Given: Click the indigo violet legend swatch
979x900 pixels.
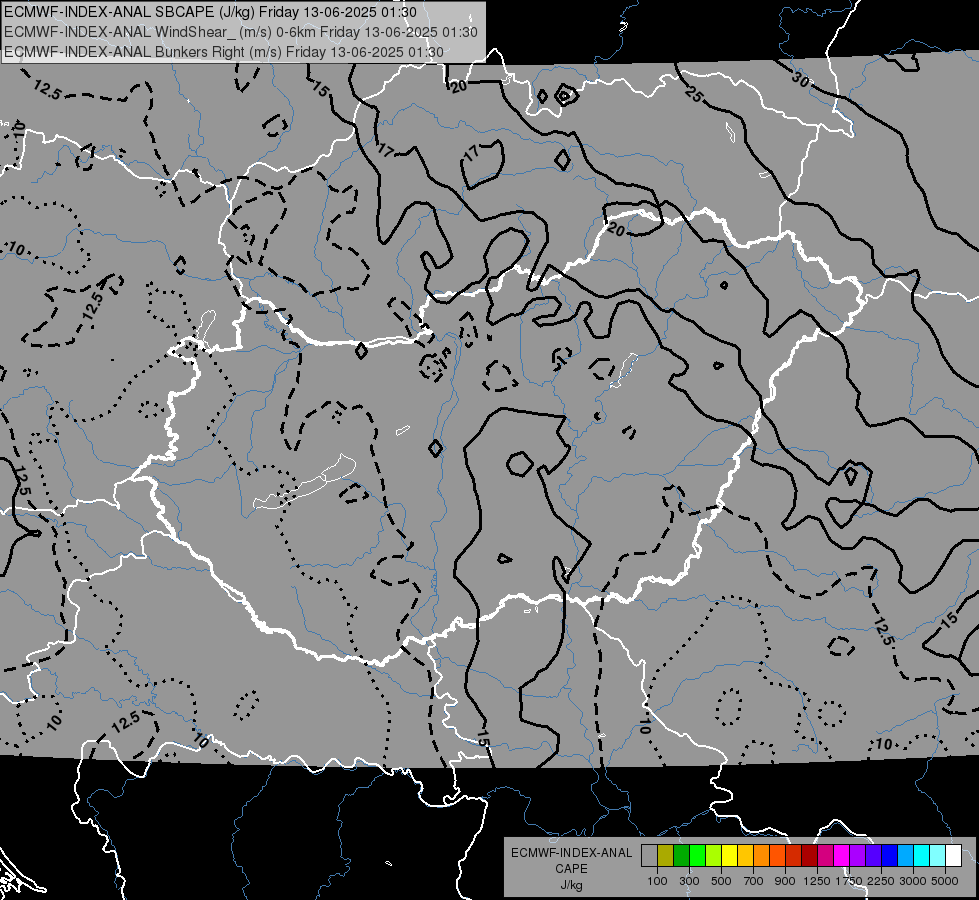Looking at the screenshot, I should click(x=873, y=856).
